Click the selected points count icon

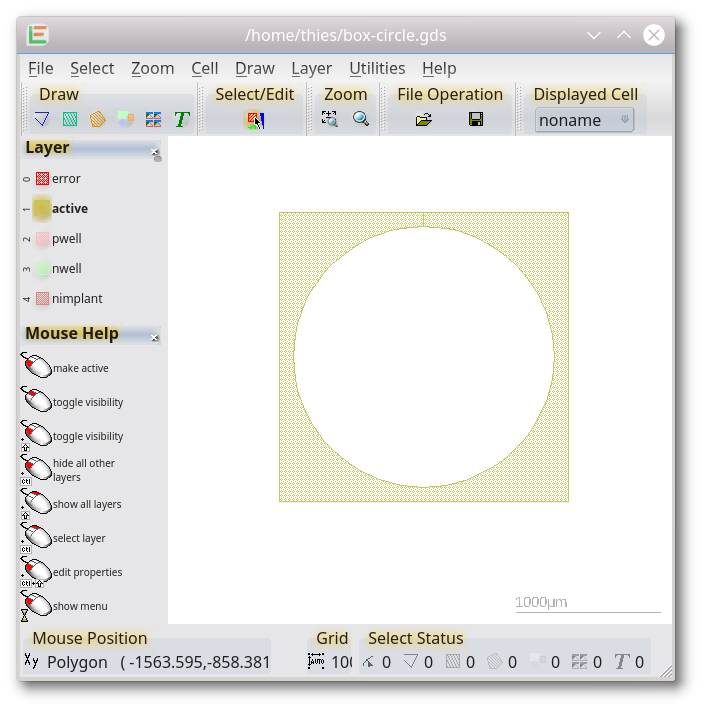369,662
